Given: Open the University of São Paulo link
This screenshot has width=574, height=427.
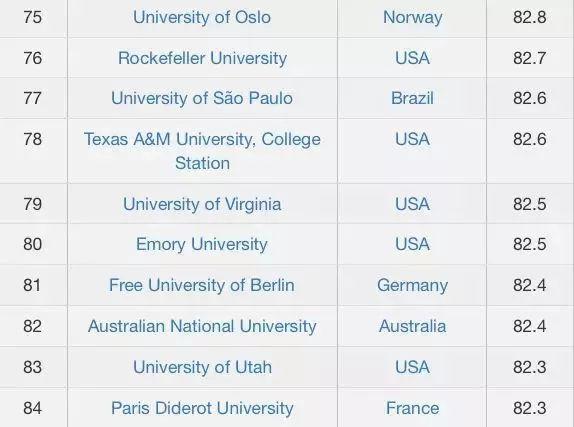Looking at the screenshot, I should coord(202,98).
